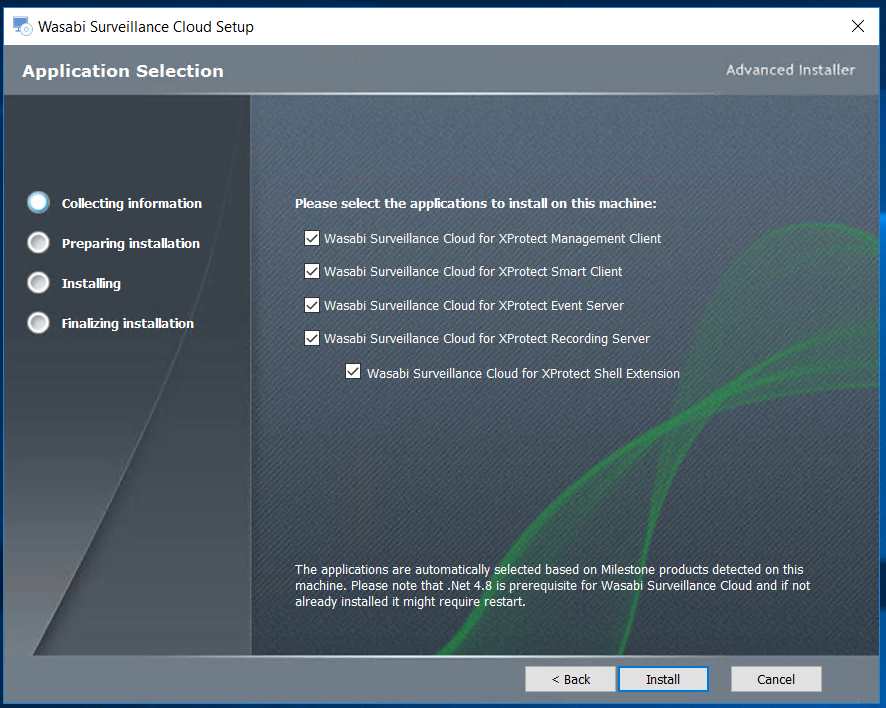Click the Shell Extension option label text
Screen dimensions: 886x708
click(x=523, y=373)
